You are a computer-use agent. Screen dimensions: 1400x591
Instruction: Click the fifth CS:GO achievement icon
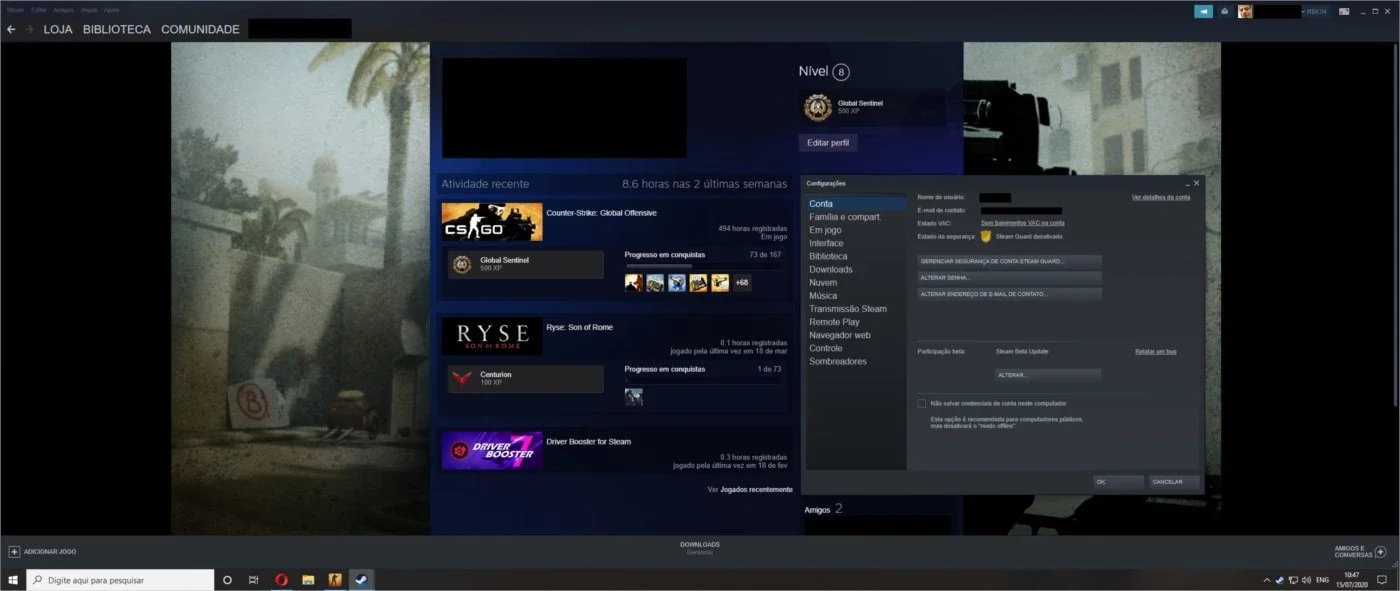(x=720, y=283)
